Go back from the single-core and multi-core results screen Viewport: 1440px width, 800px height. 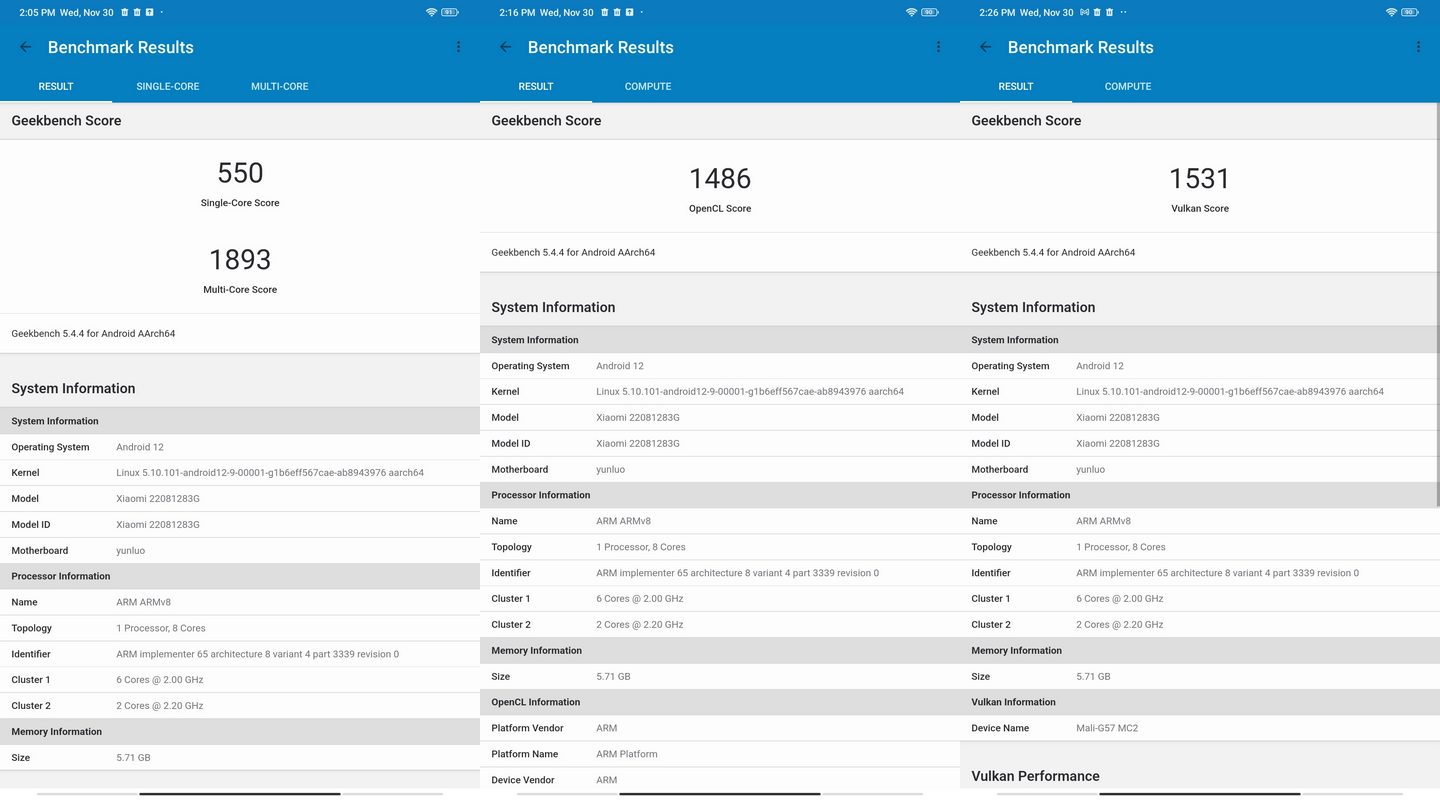pos(25,47)
